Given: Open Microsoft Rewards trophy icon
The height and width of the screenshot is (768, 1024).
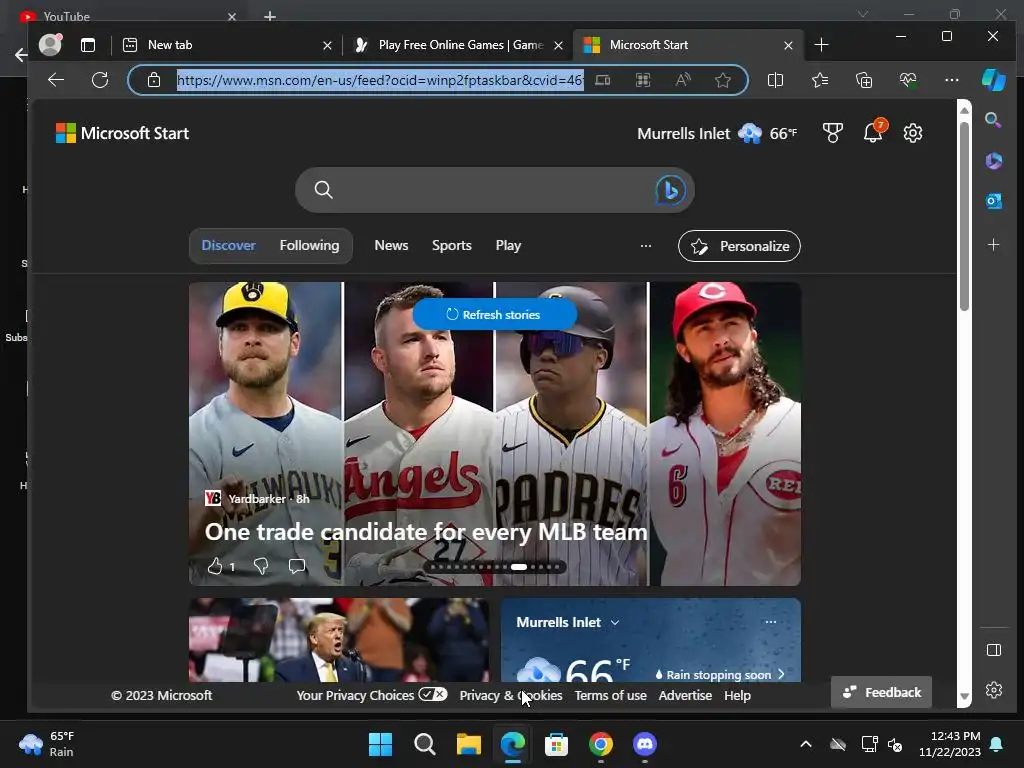Looking at the screenshot, I should [833, 133].
